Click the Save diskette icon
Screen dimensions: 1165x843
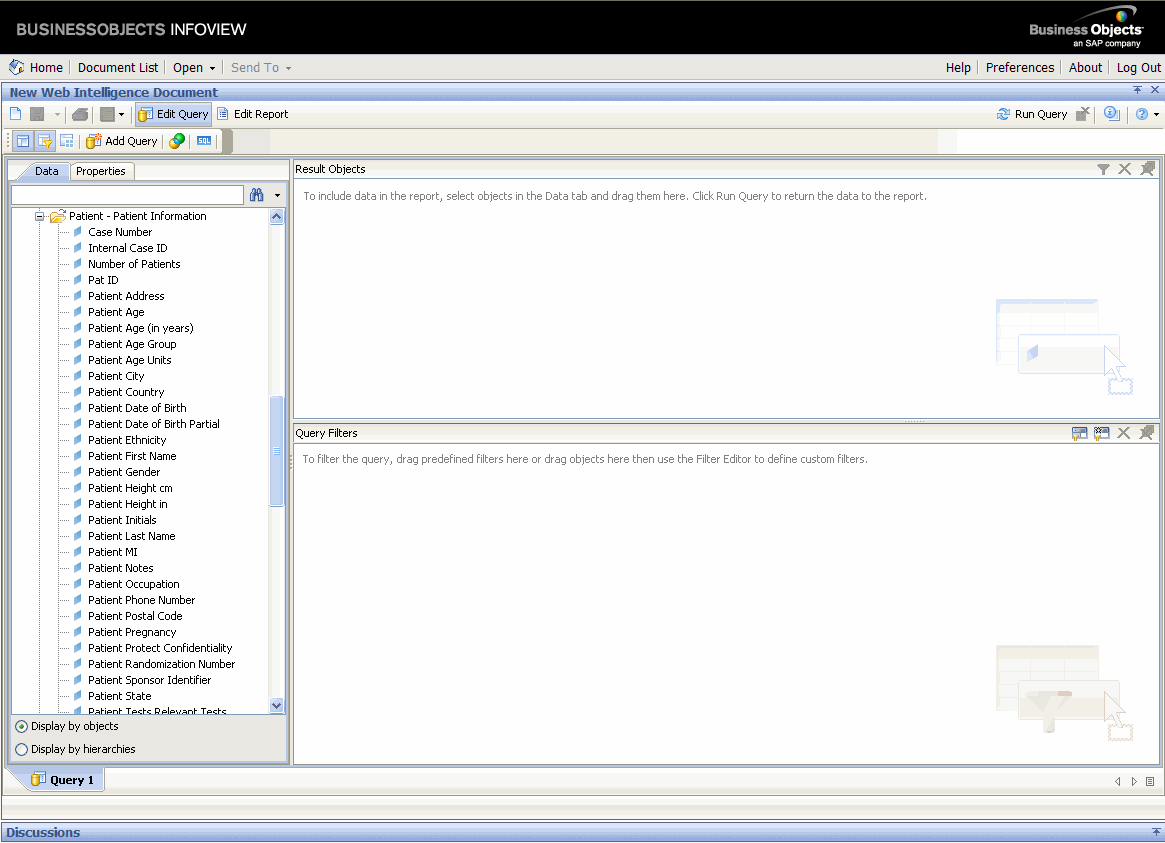37,114
